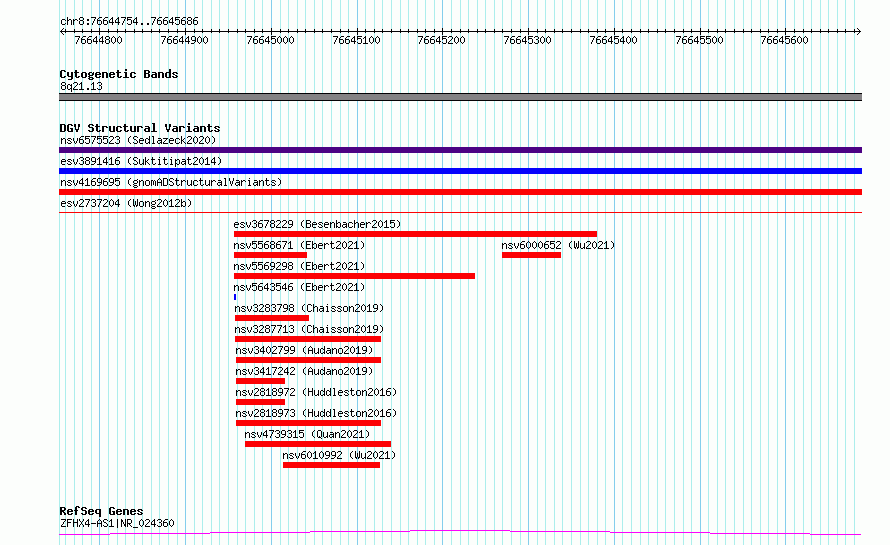Screen dimensions: 890x545
Task: Select the nsv3417242 (Audano2019) label
Action: [304, 371]
